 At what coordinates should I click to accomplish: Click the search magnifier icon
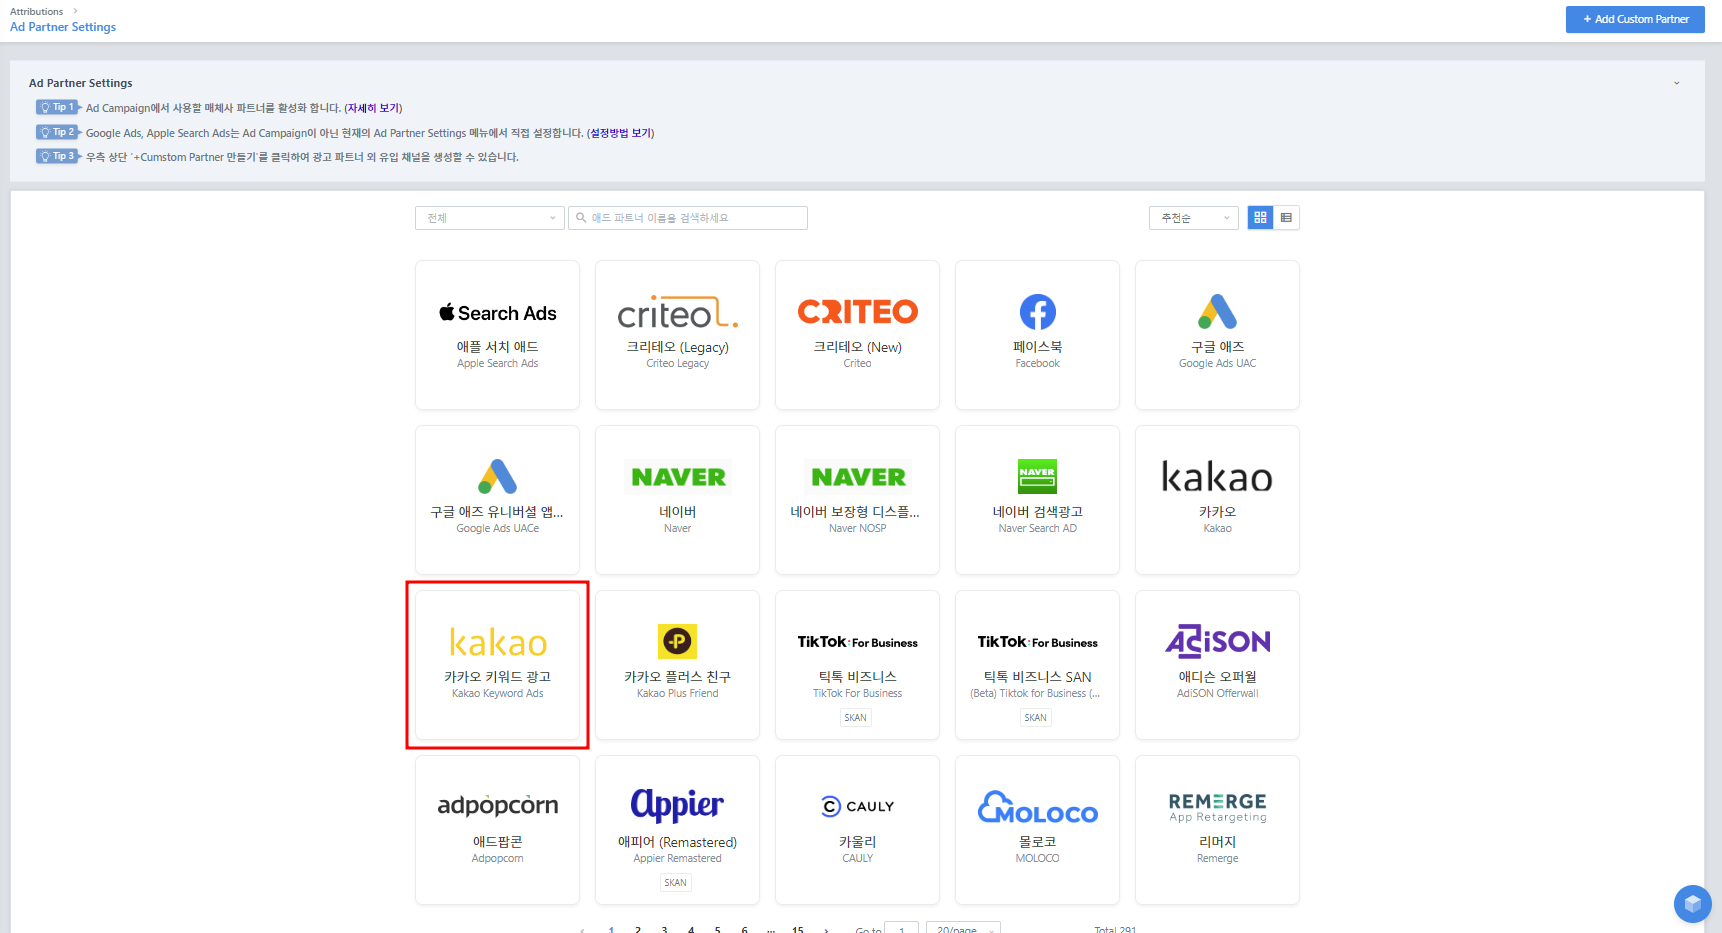[x=581, y=218]
